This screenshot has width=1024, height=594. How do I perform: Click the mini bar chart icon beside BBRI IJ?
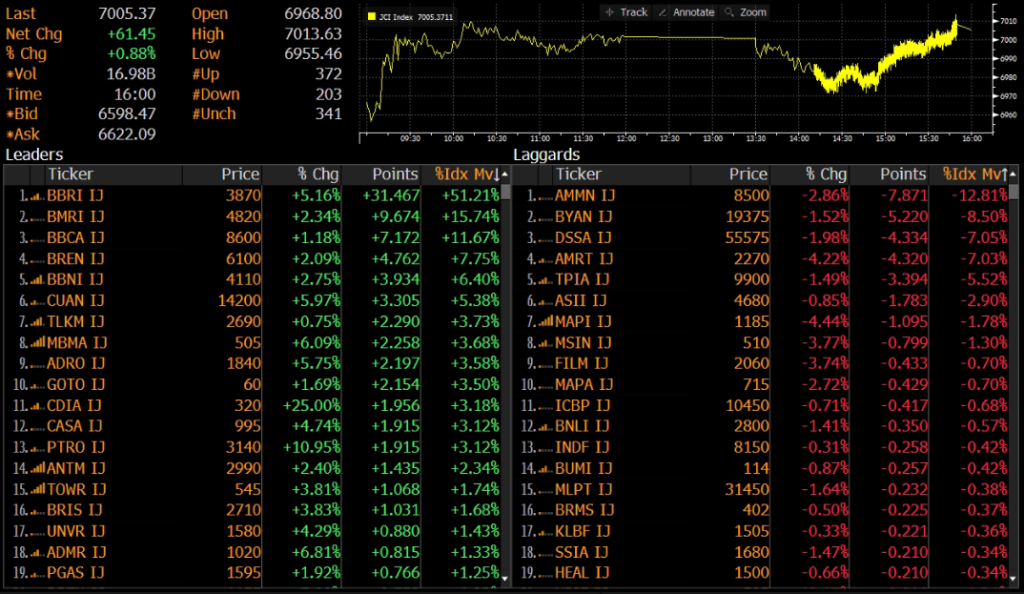coord(37,196)
